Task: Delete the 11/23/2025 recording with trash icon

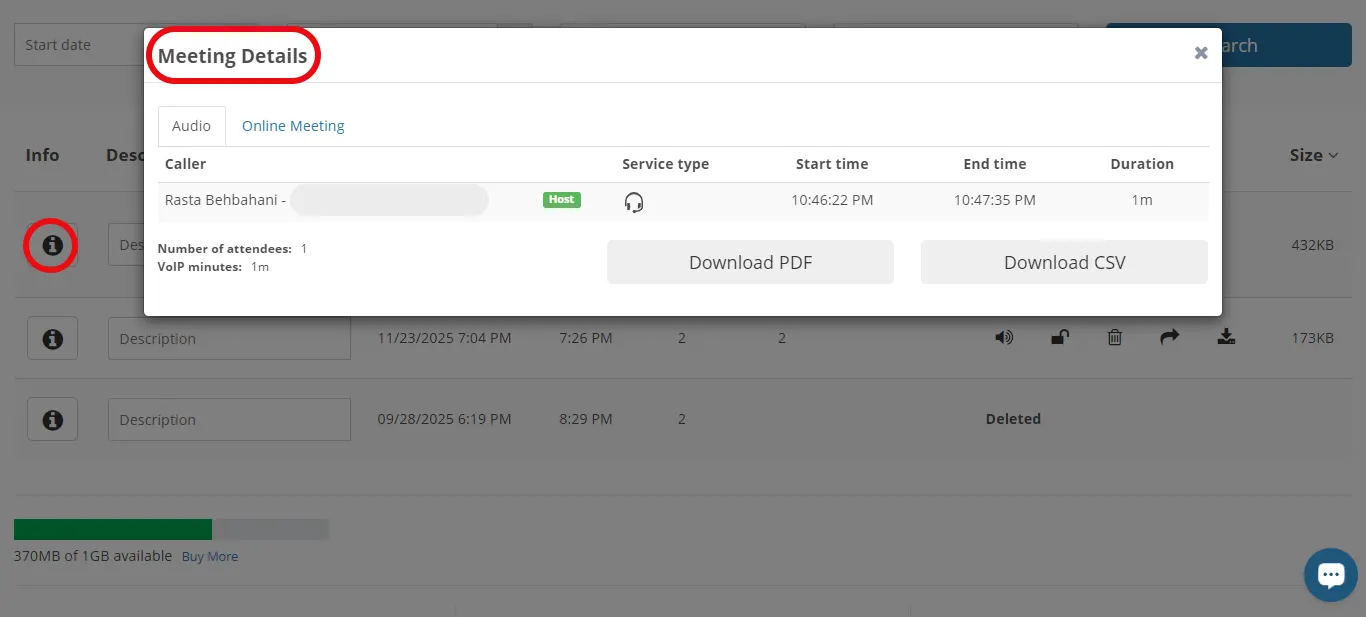Action: pyautogui.click(x=1114, y=338)
